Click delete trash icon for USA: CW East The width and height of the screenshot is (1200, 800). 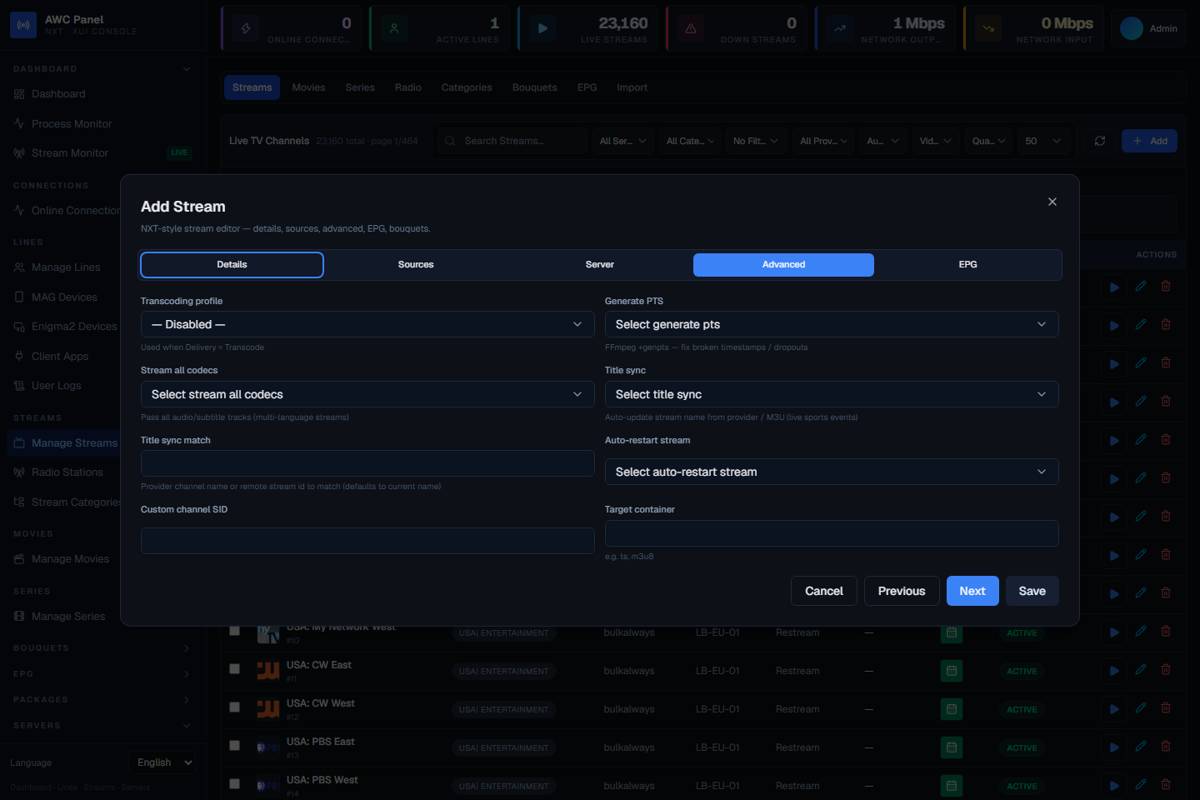(1166, 670)
